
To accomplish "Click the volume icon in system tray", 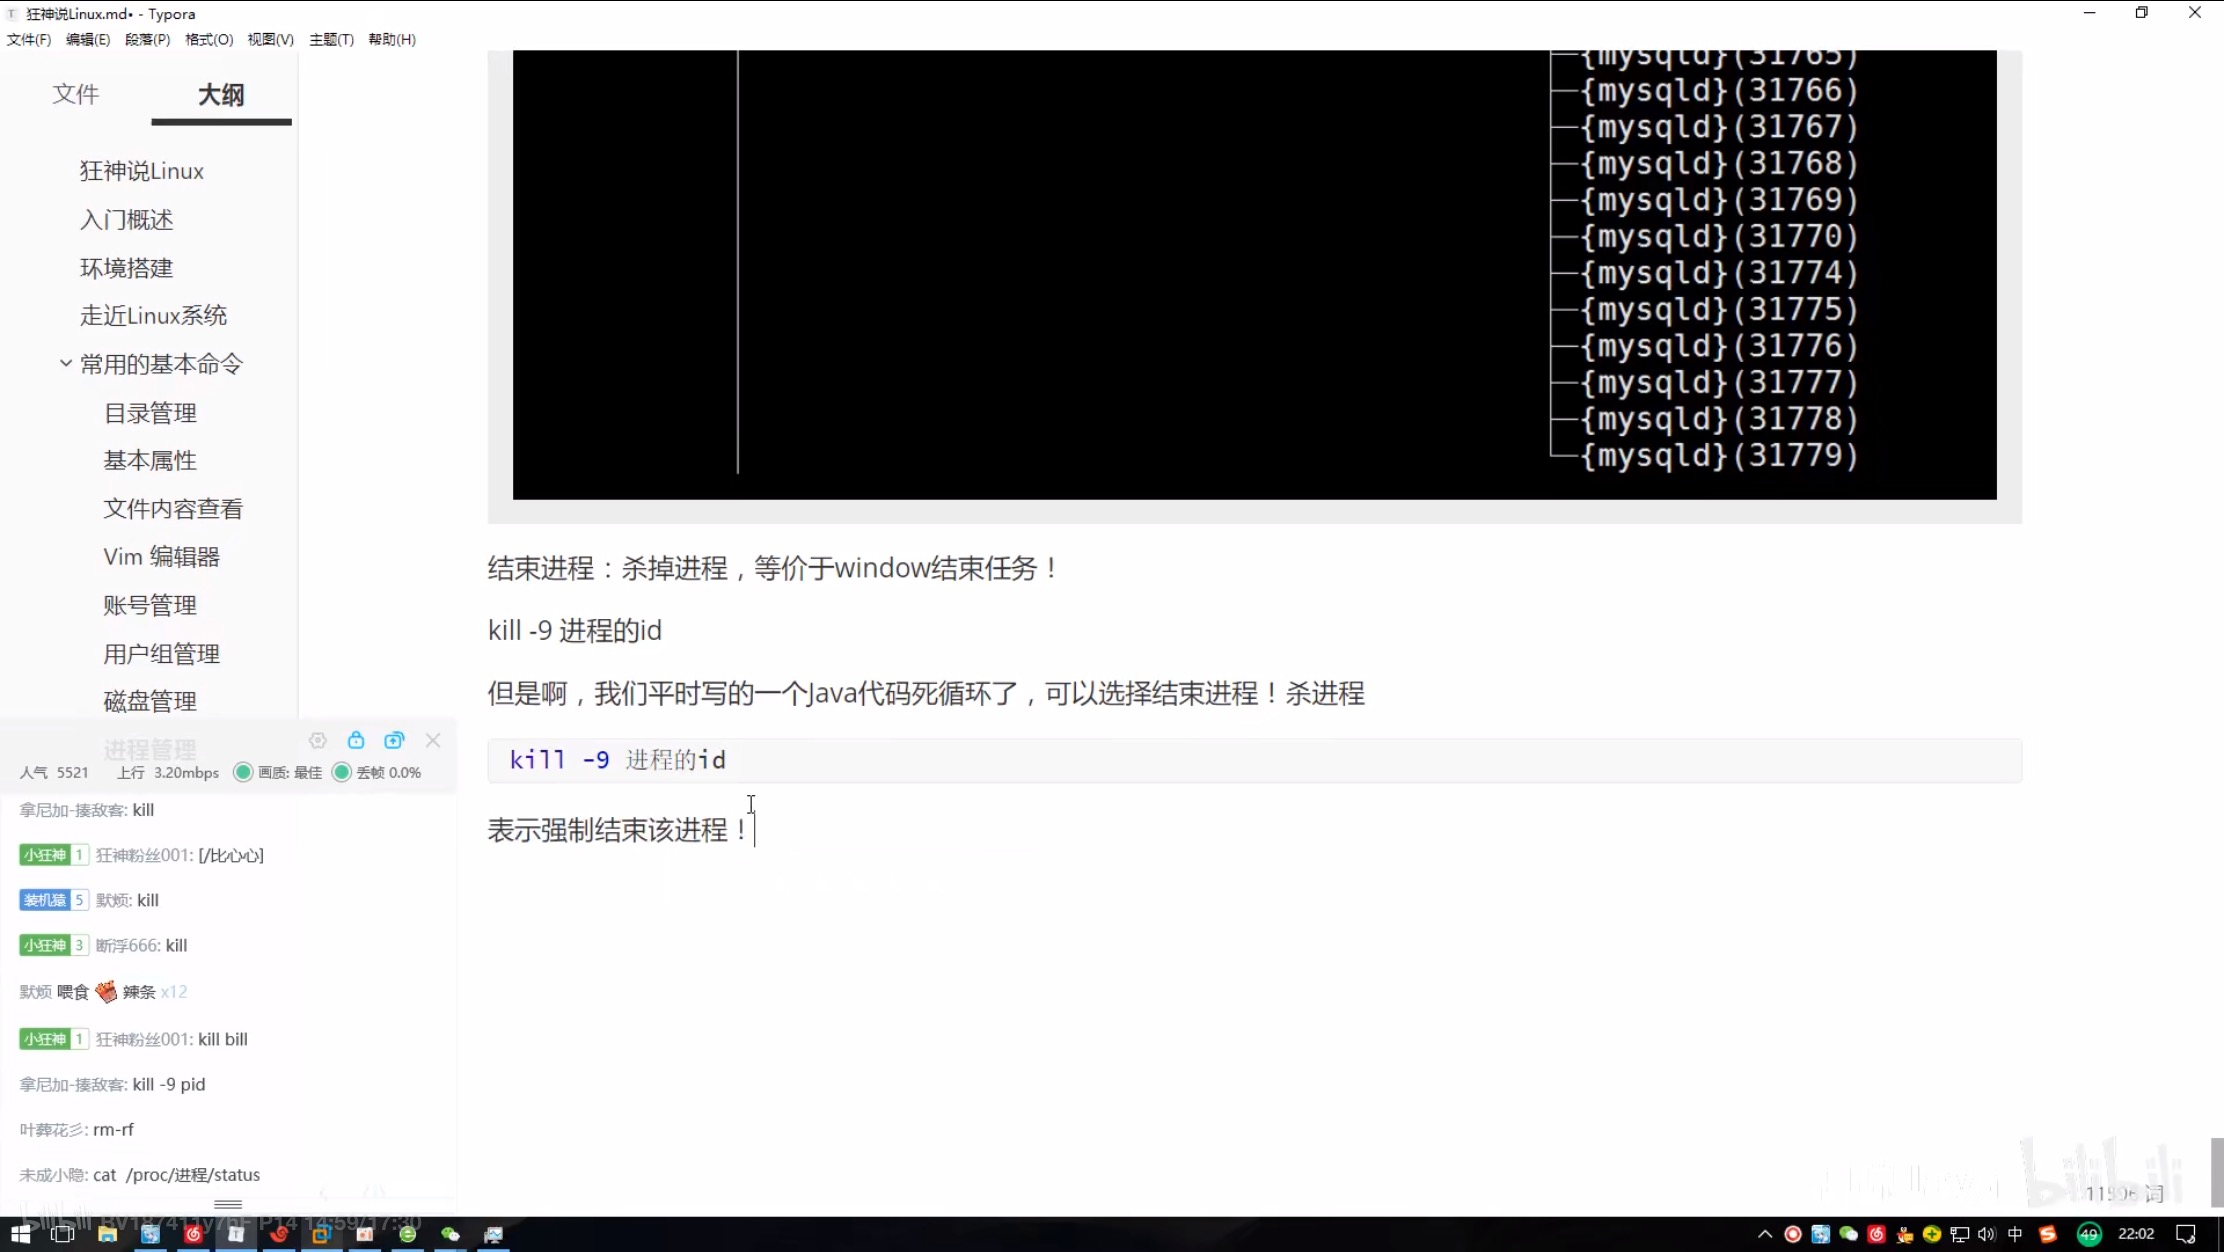I will click(1986, 1234).
